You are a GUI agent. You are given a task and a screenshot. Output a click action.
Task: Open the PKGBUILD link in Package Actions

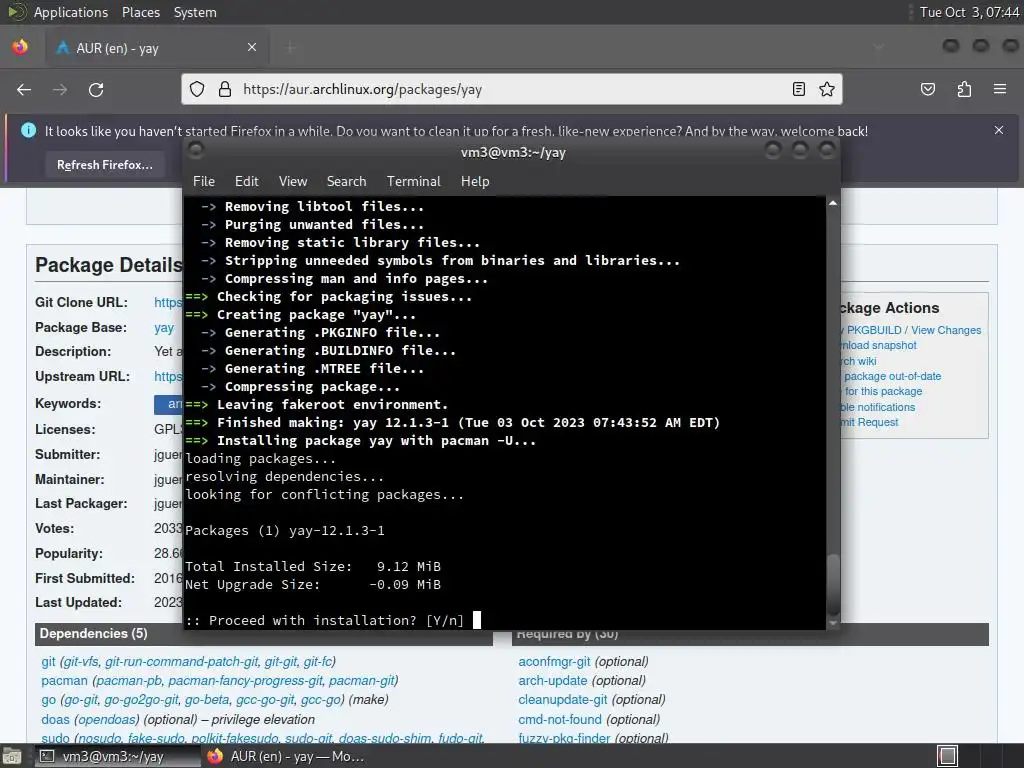click(874, 330)
